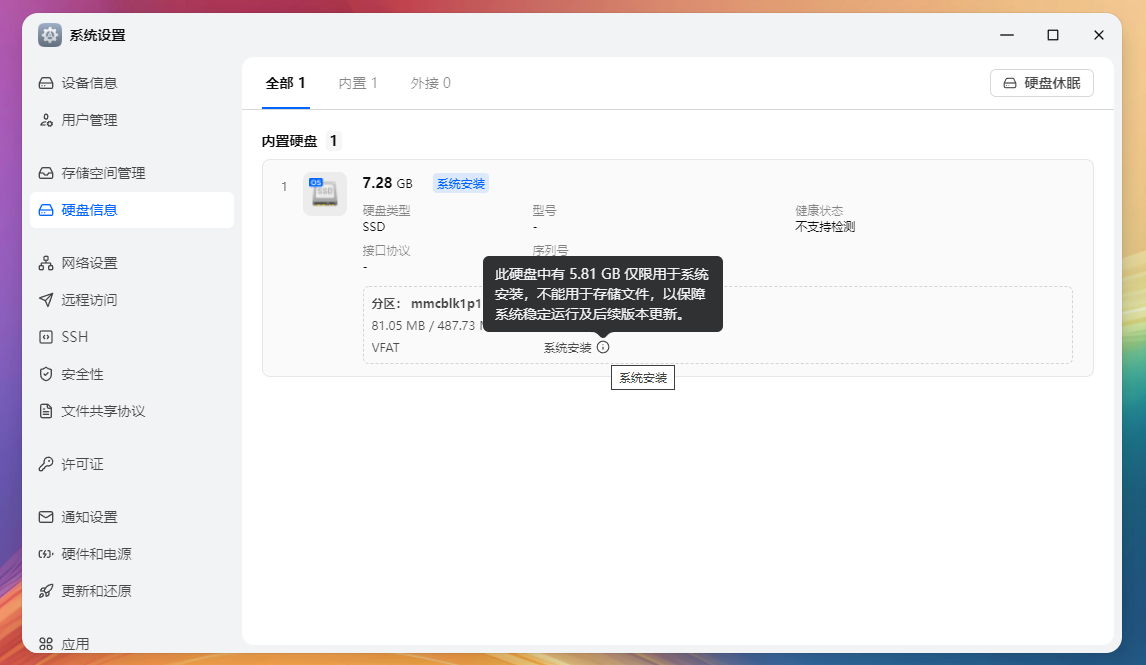The image size is (1146, 665).
Task: Click the info icon beside 系统安装
Action: click(x=603, y=347)
